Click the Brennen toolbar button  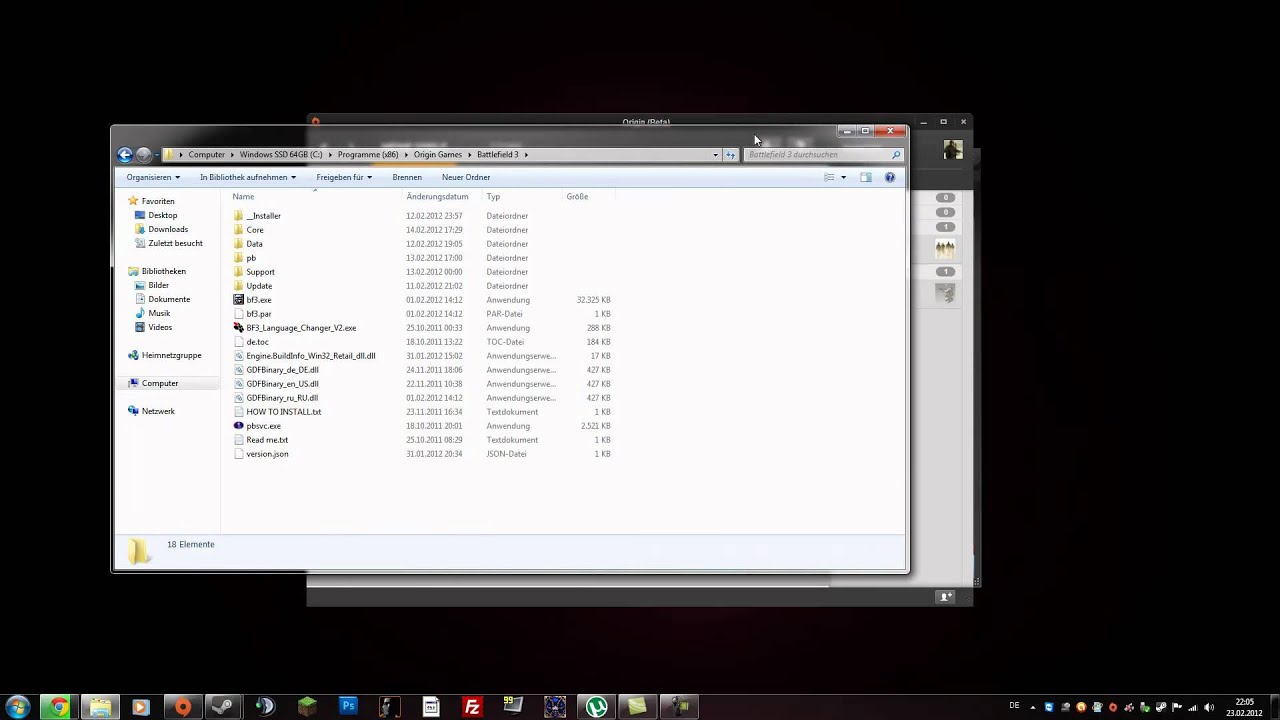[x=407, y=177]
